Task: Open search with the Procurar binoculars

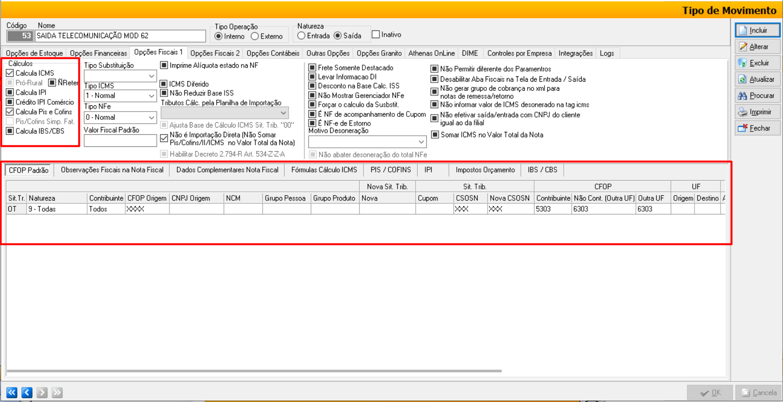Action: point(757,96)
